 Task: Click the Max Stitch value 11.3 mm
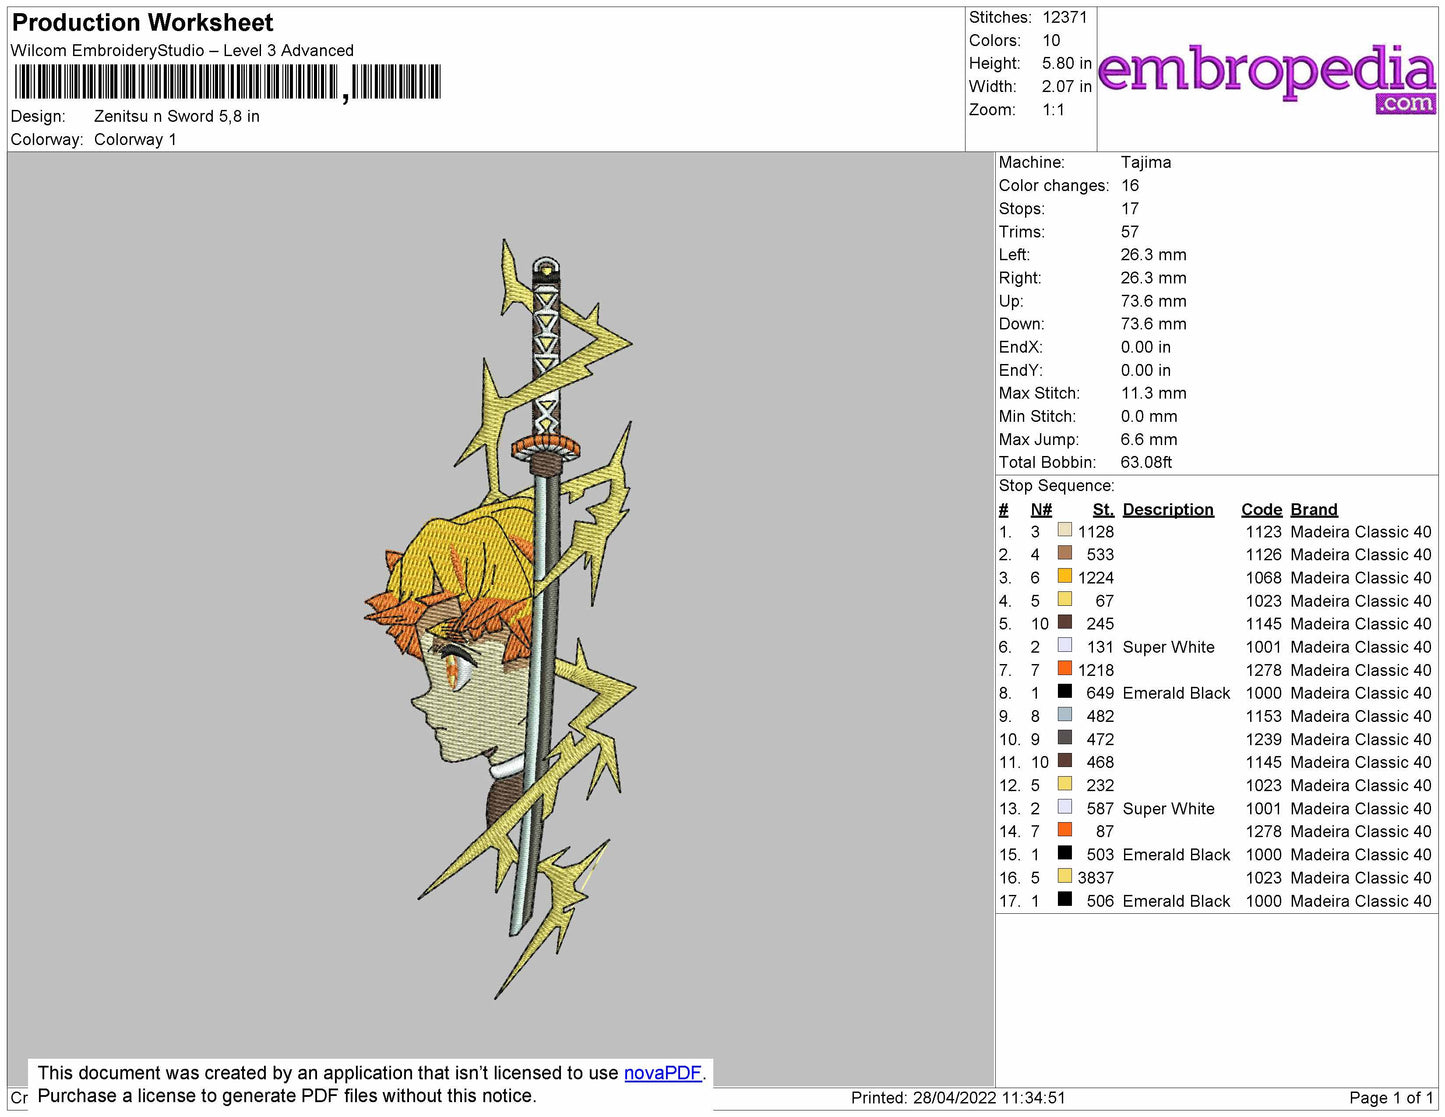click(x=1153, y=393)
